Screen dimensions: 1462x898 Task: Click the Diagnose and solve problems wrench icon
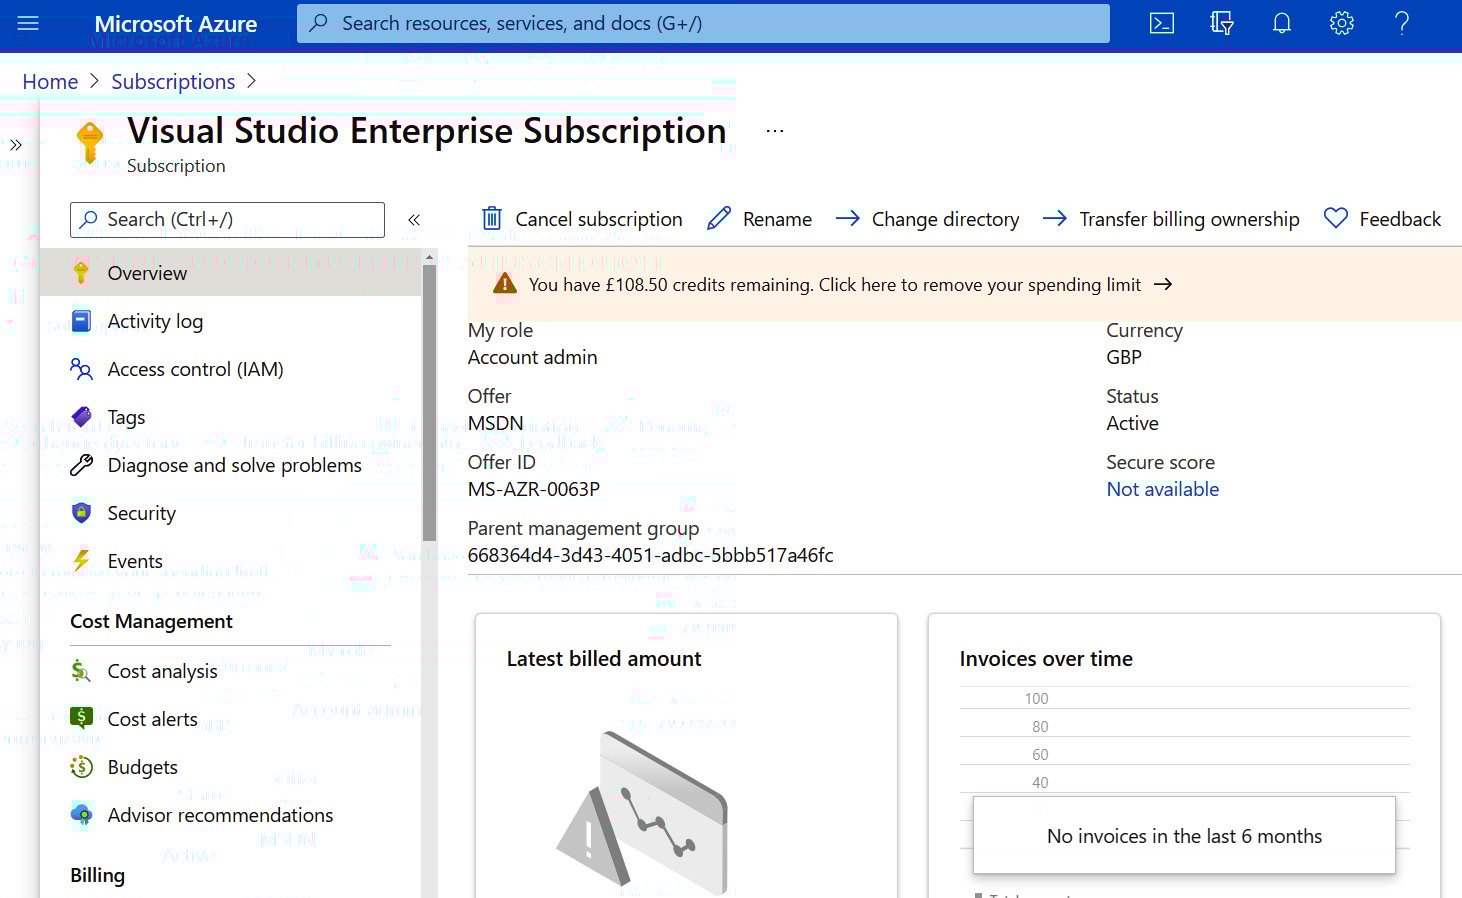pyautogui.click(x=82, y=465)
